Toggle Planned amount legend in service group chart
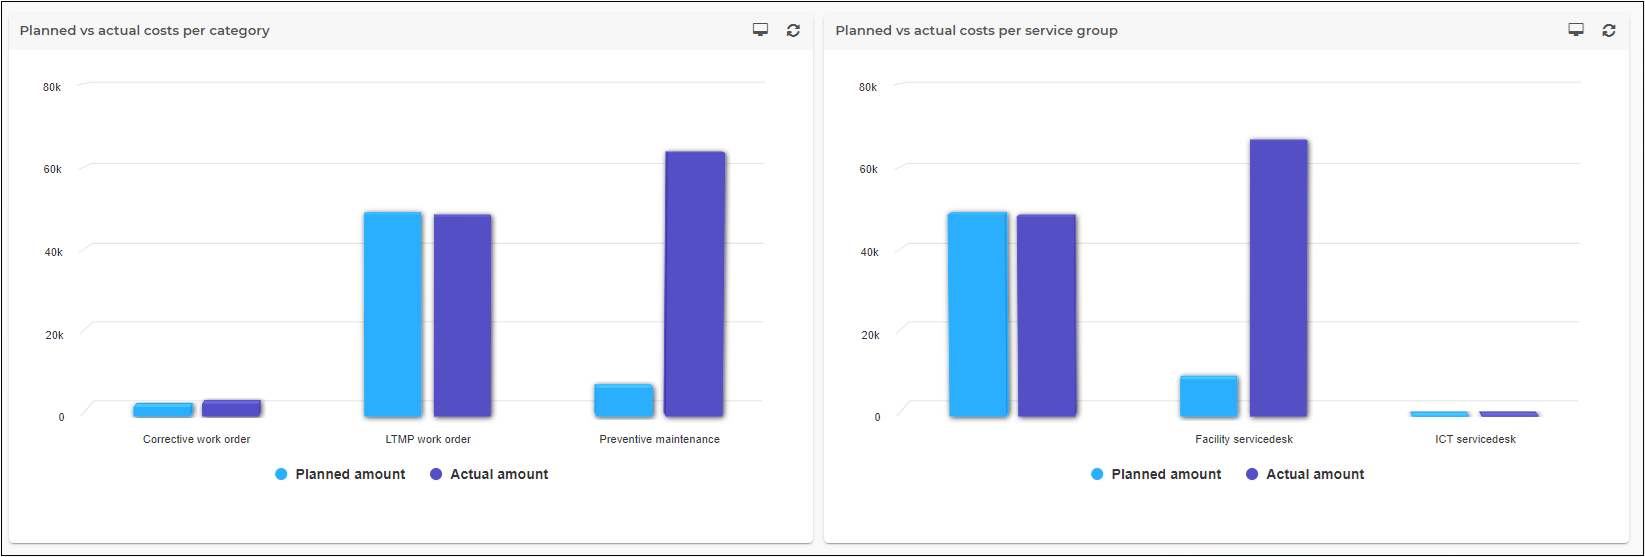 click(x=1156, y=474)
